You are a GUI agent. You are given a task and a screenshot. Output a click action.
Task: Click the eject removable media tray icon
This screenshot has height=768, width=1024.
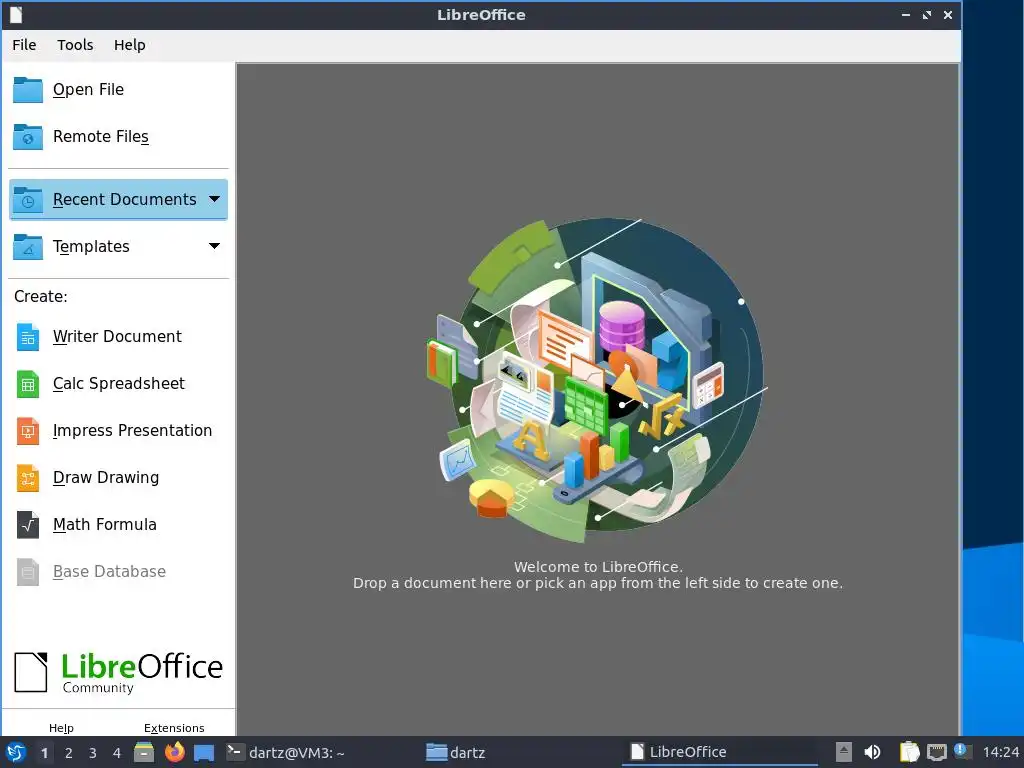(844, 752)
